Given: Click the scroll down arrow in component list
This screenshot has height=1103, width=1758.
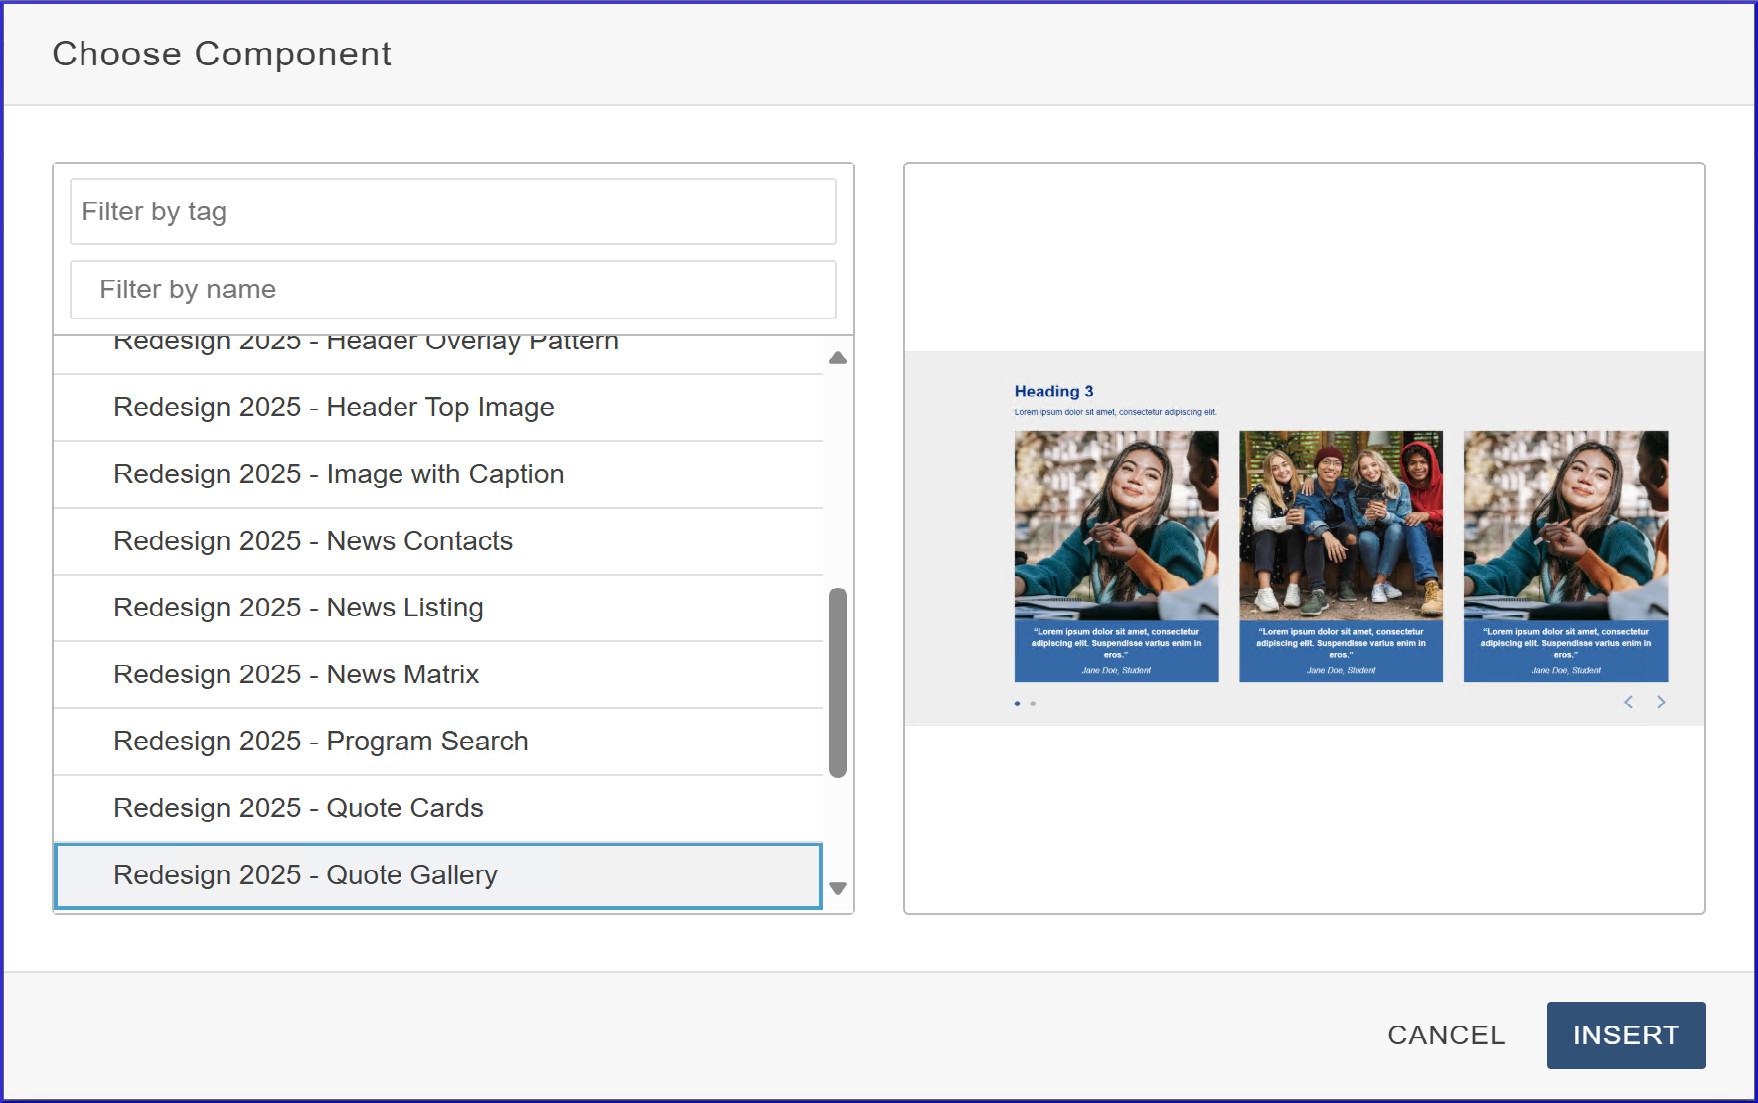Looking at the screenshot, I should (838, 888).
